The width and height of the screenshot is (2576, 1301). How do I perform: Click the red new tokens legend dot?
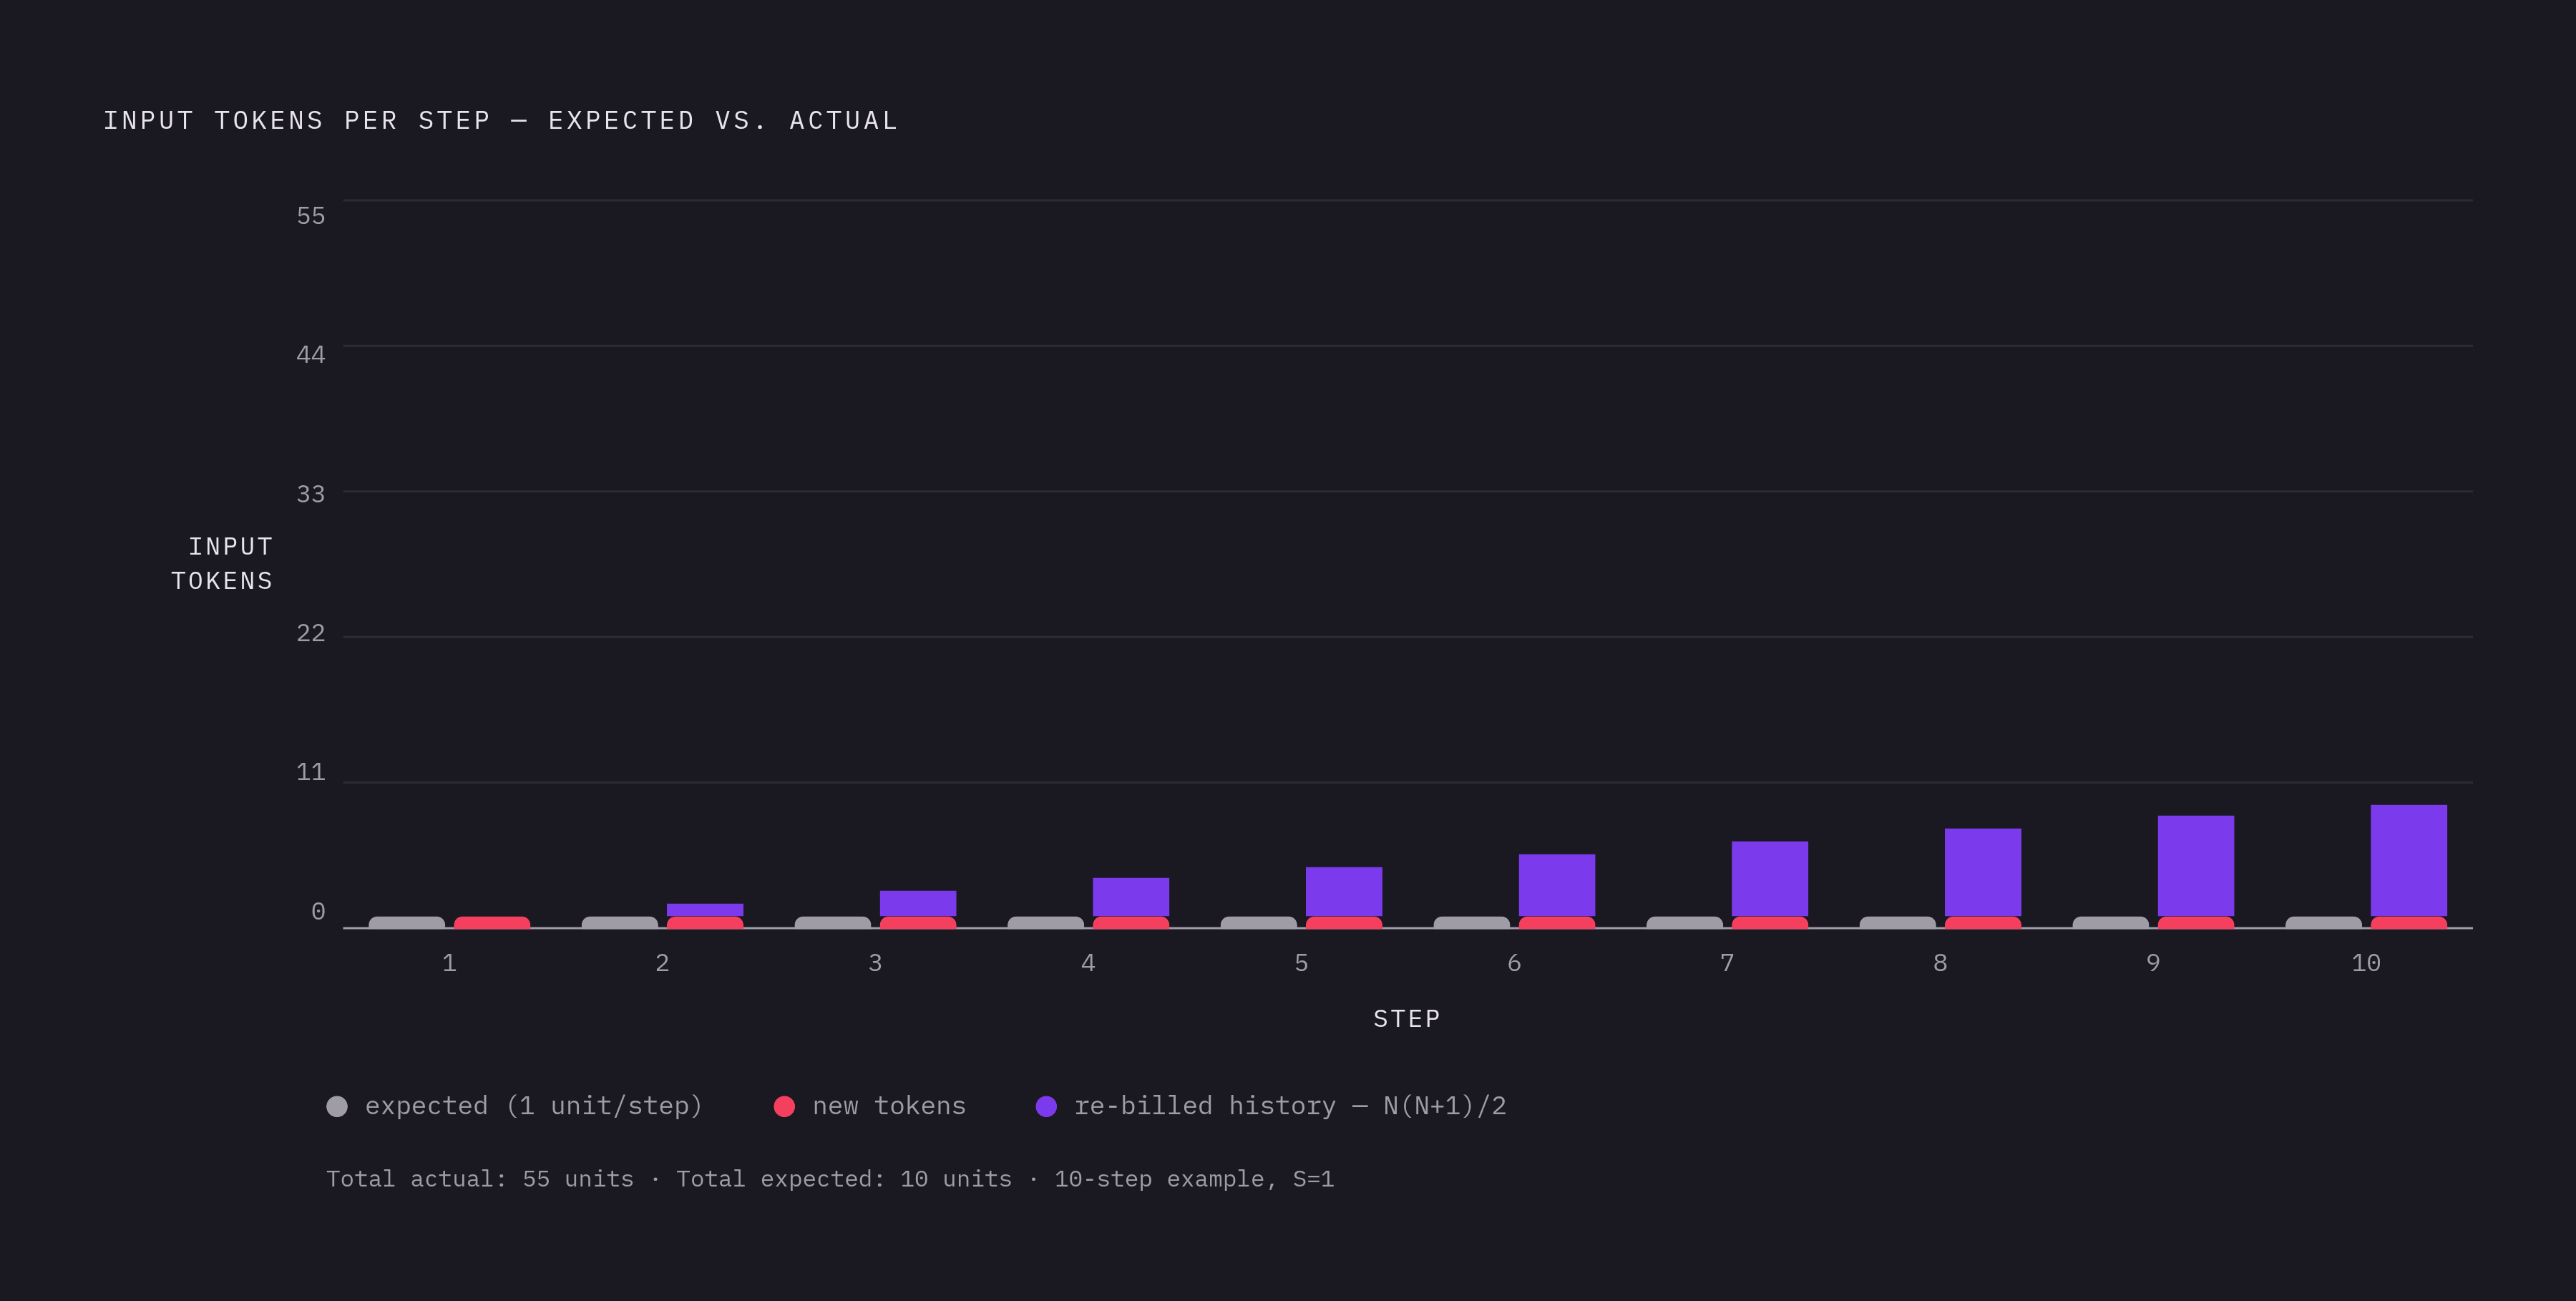(784, 1106)
